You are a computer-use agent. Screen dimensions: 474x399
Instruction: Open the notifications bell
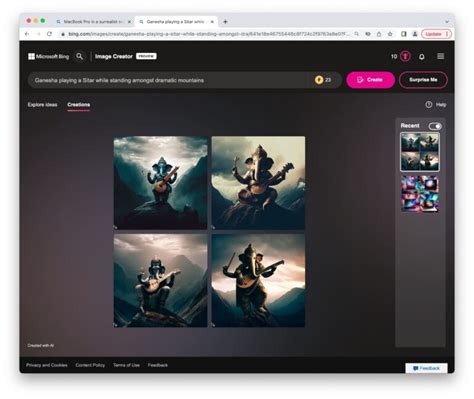[422, 57]
